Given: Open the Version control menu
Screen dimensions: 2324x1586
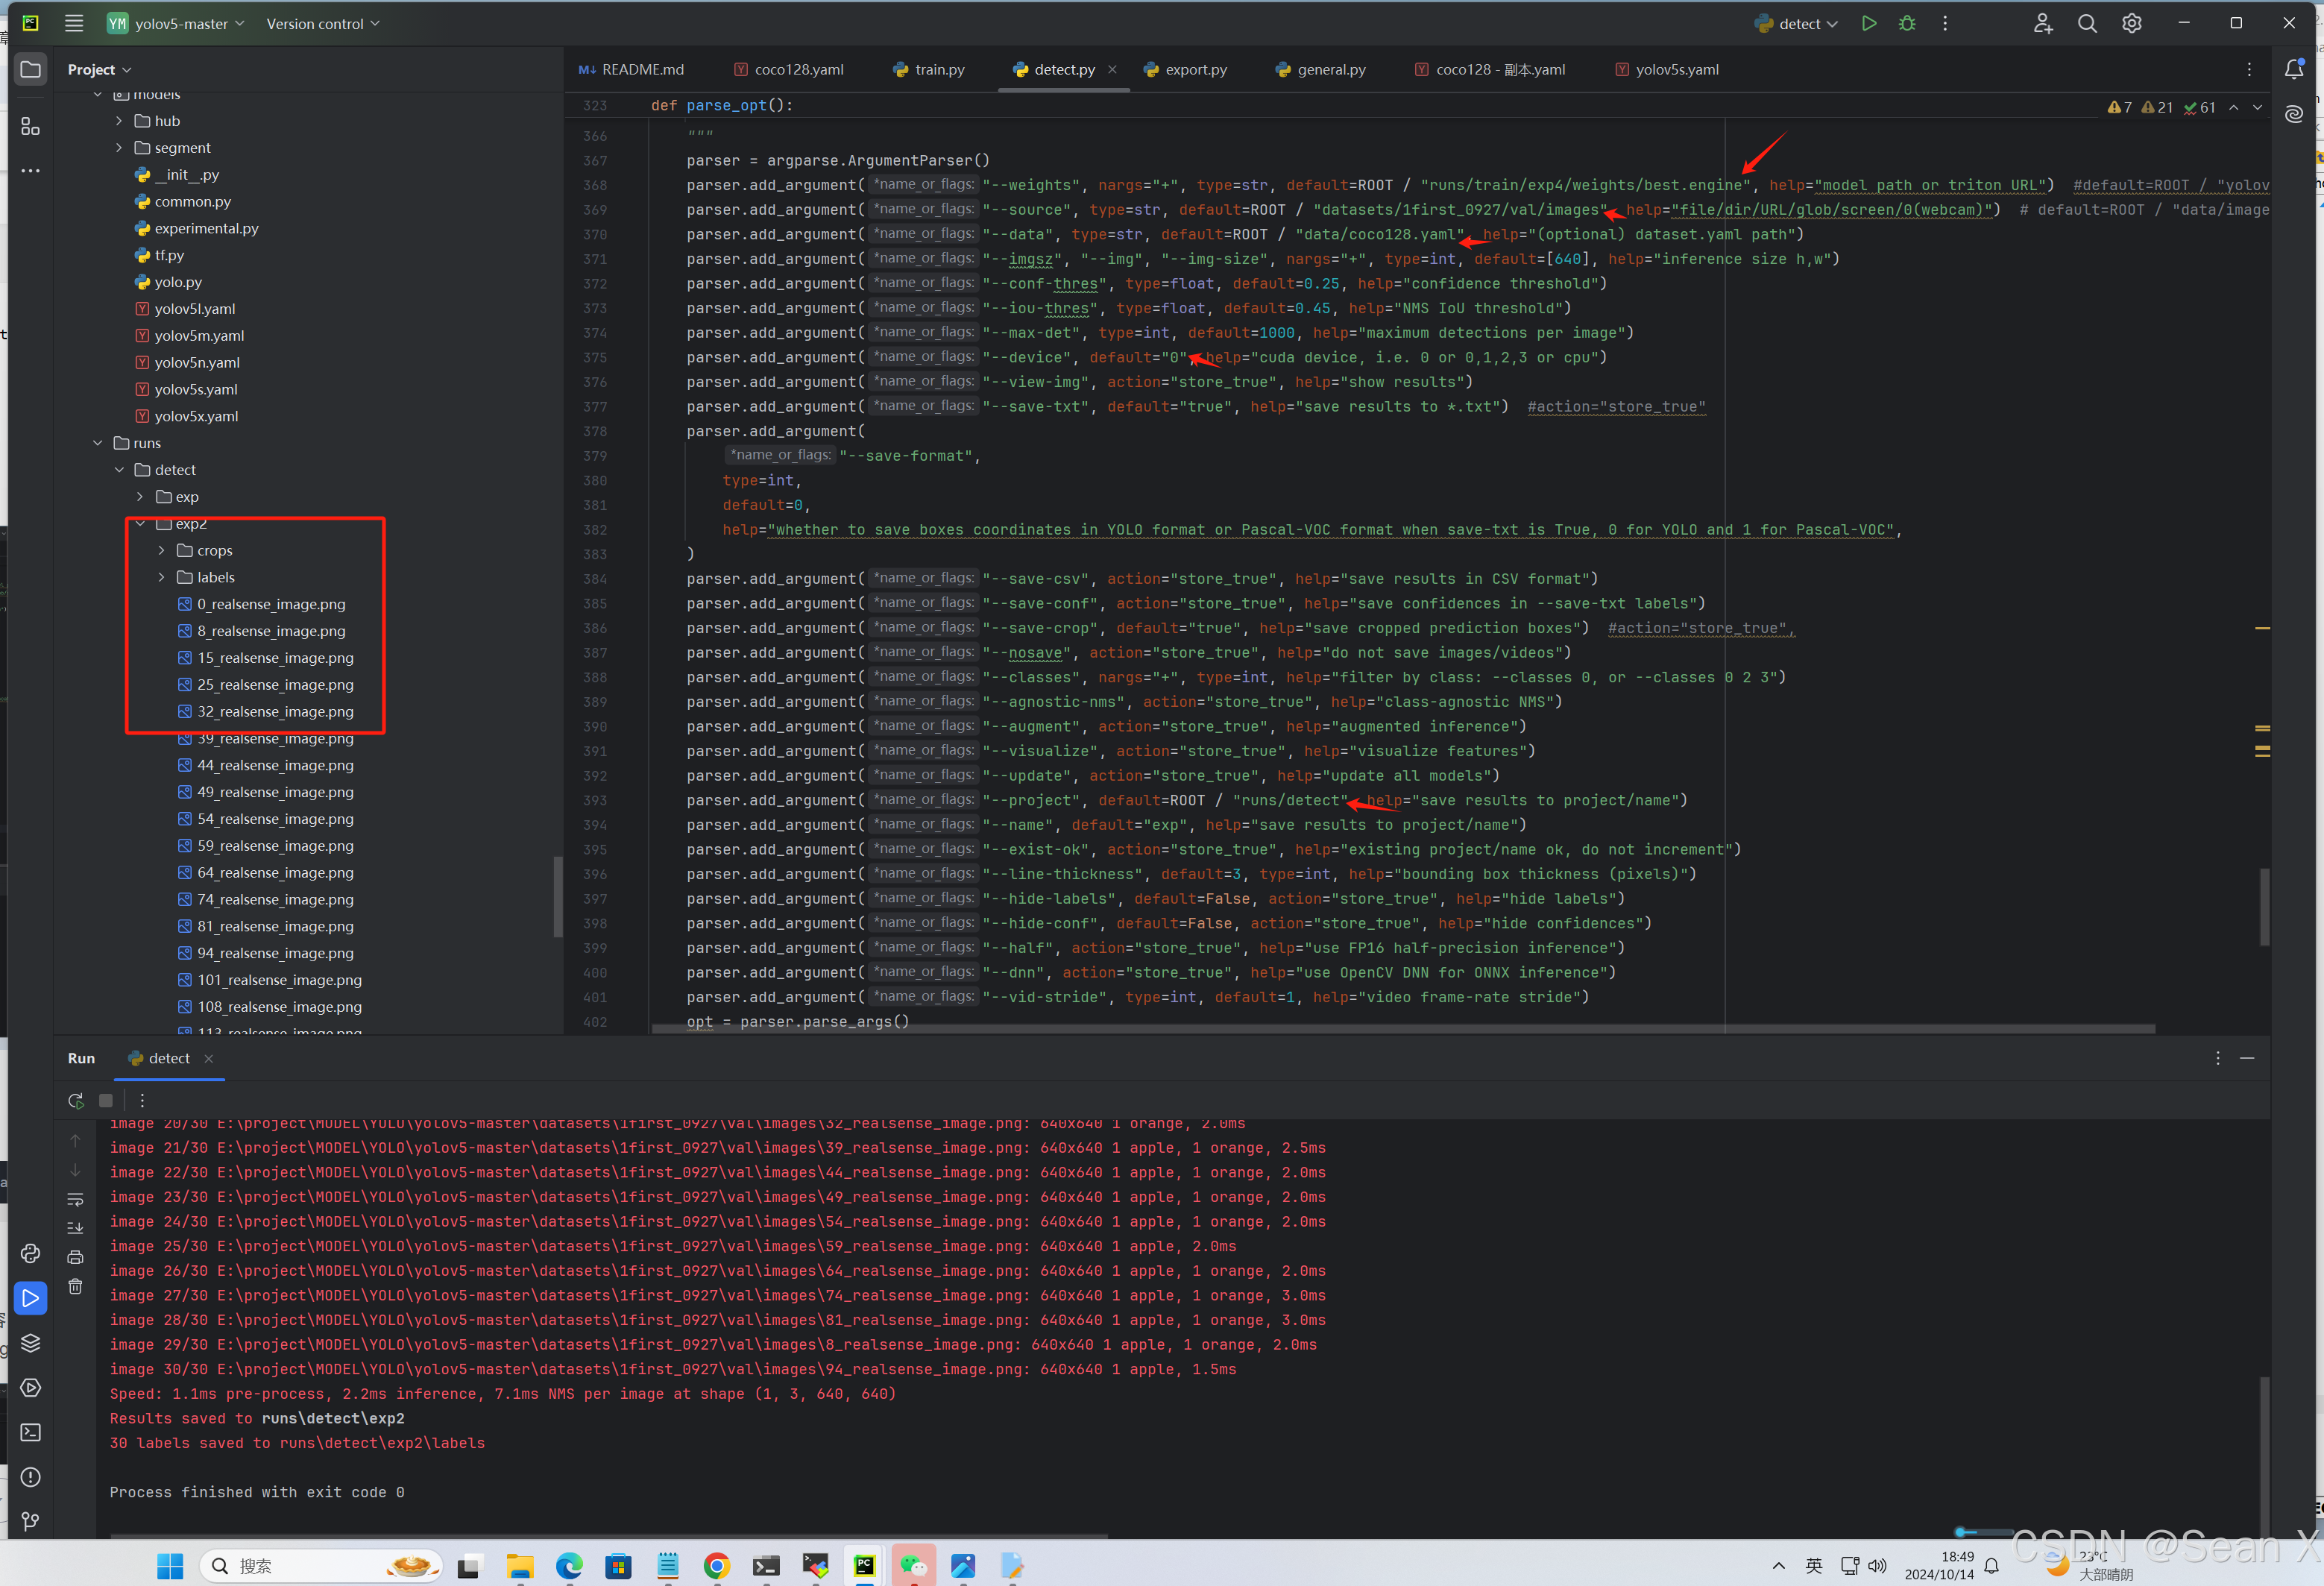Looking at the screenshot, I should 322,23.
